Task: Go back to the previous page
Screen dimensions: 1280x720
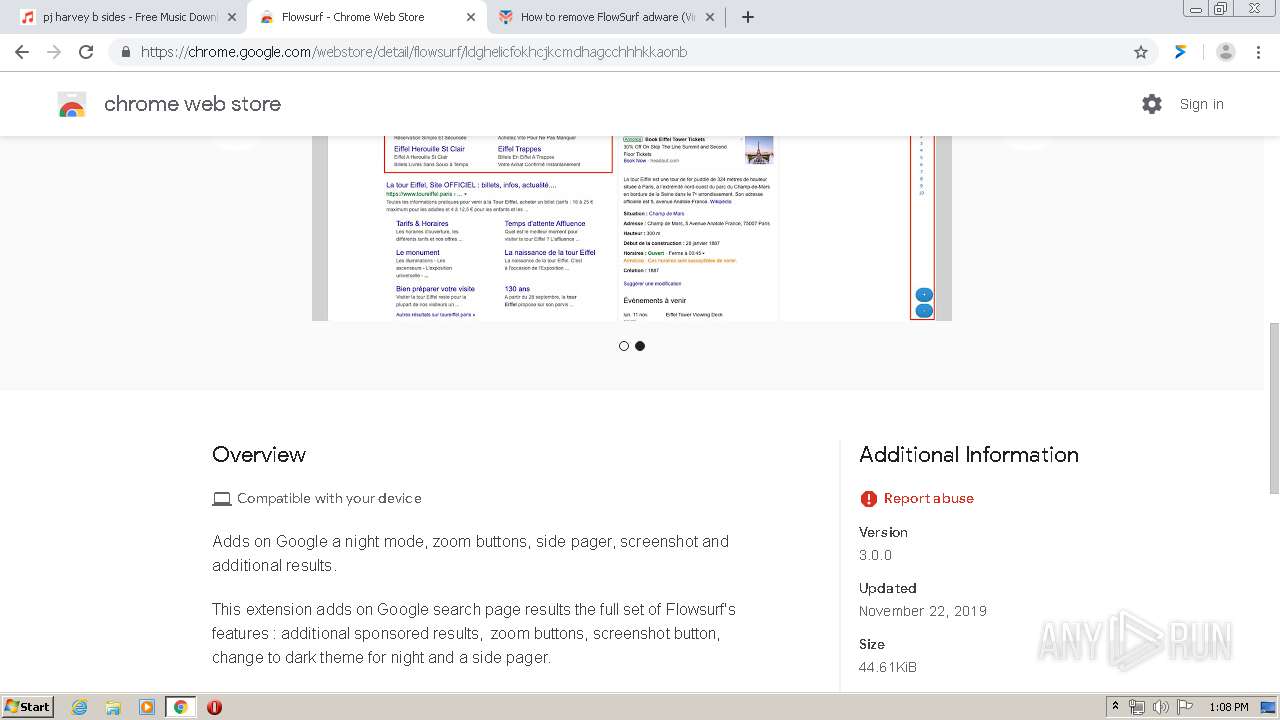Action: [22, 52]
